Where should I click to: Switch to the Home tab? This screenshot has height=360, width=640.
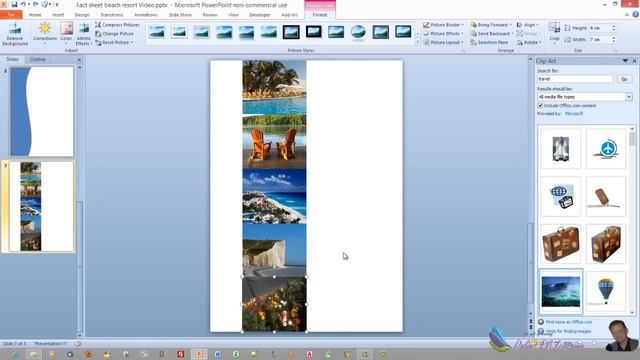pos(35,15)
